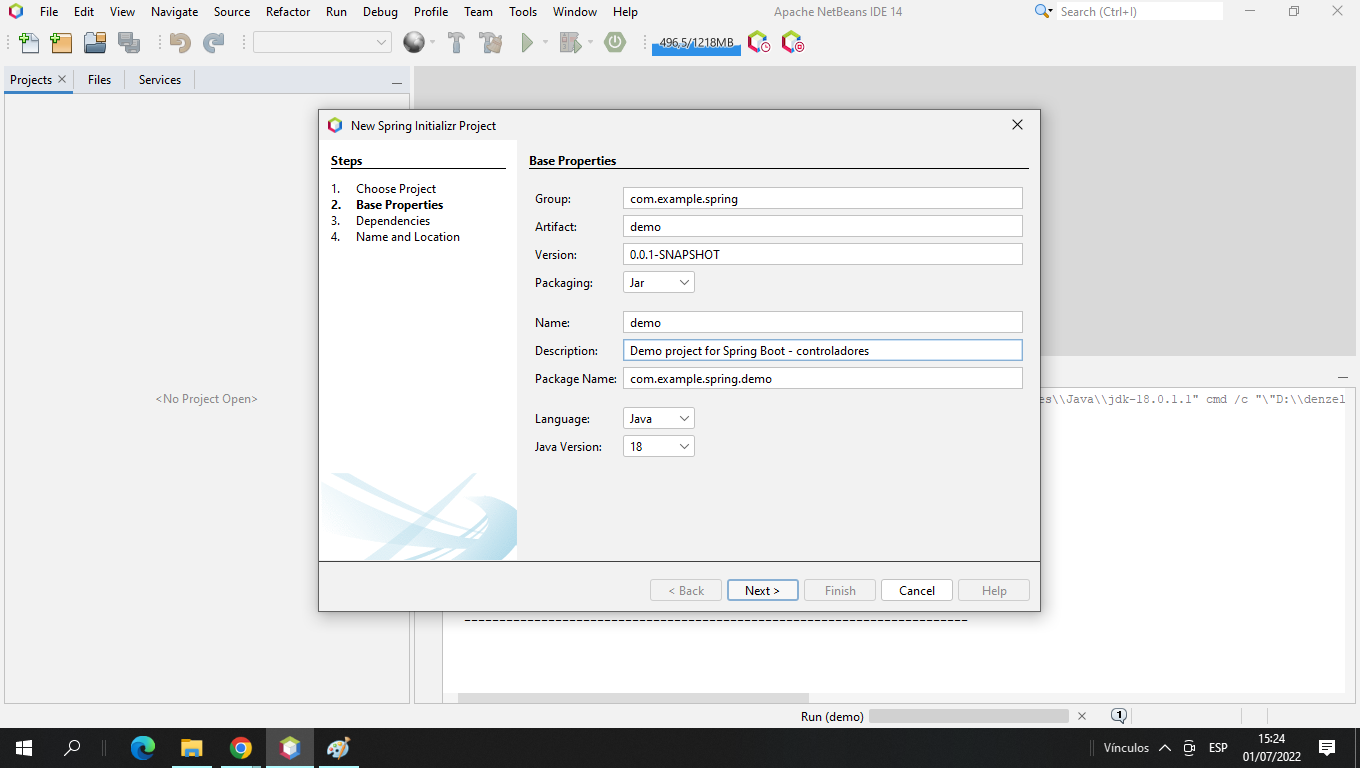Click the memory usage bar to collect garbage

point(696,43)
